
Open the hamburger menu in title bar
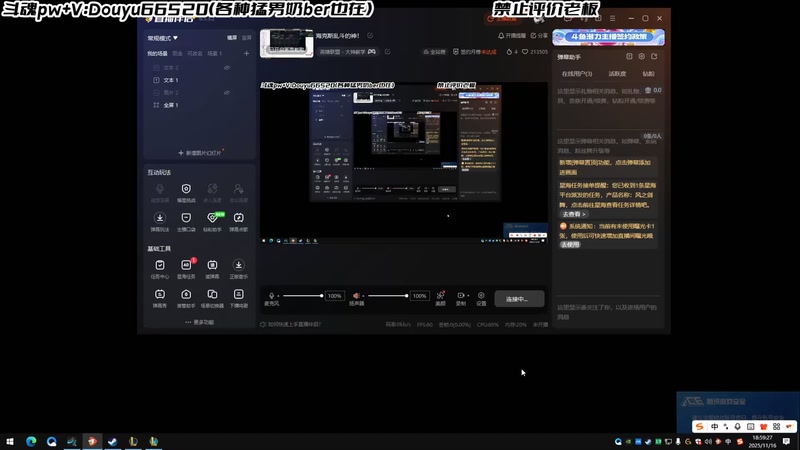(x=612, y=18)
